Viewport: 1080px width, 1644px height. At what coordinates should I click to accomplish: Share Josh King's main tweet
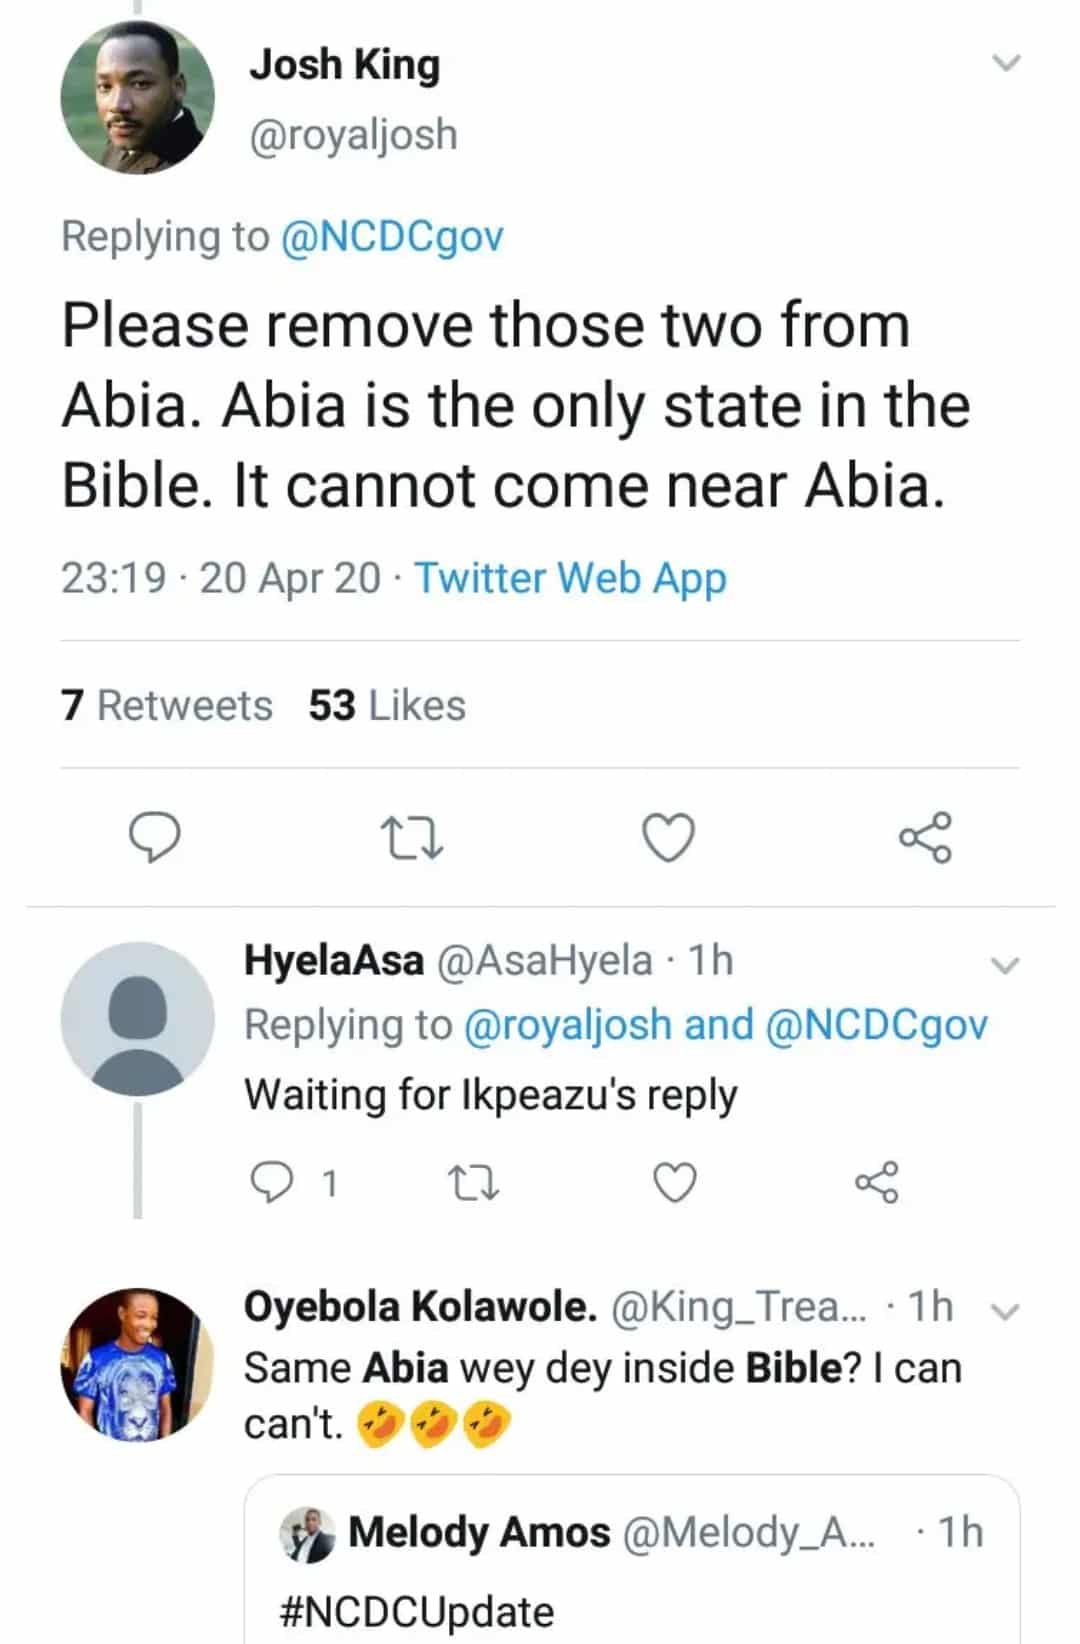click(926, 838)
